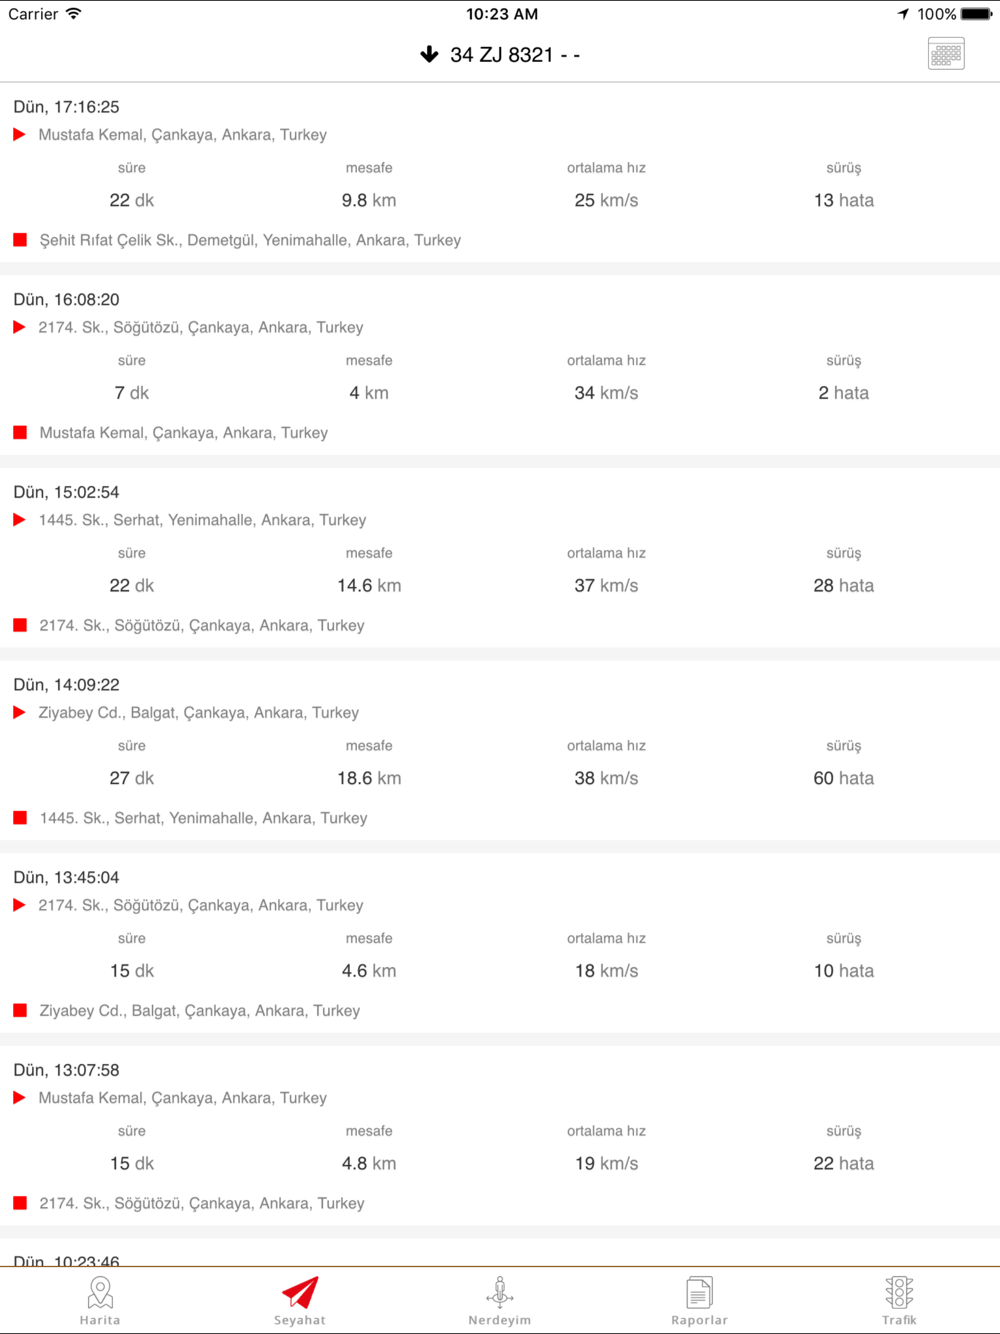This screenshot has width=1000, height=1334.
Task: Tap the down arrow beside plate number
Action: click(x=429, y=54)
